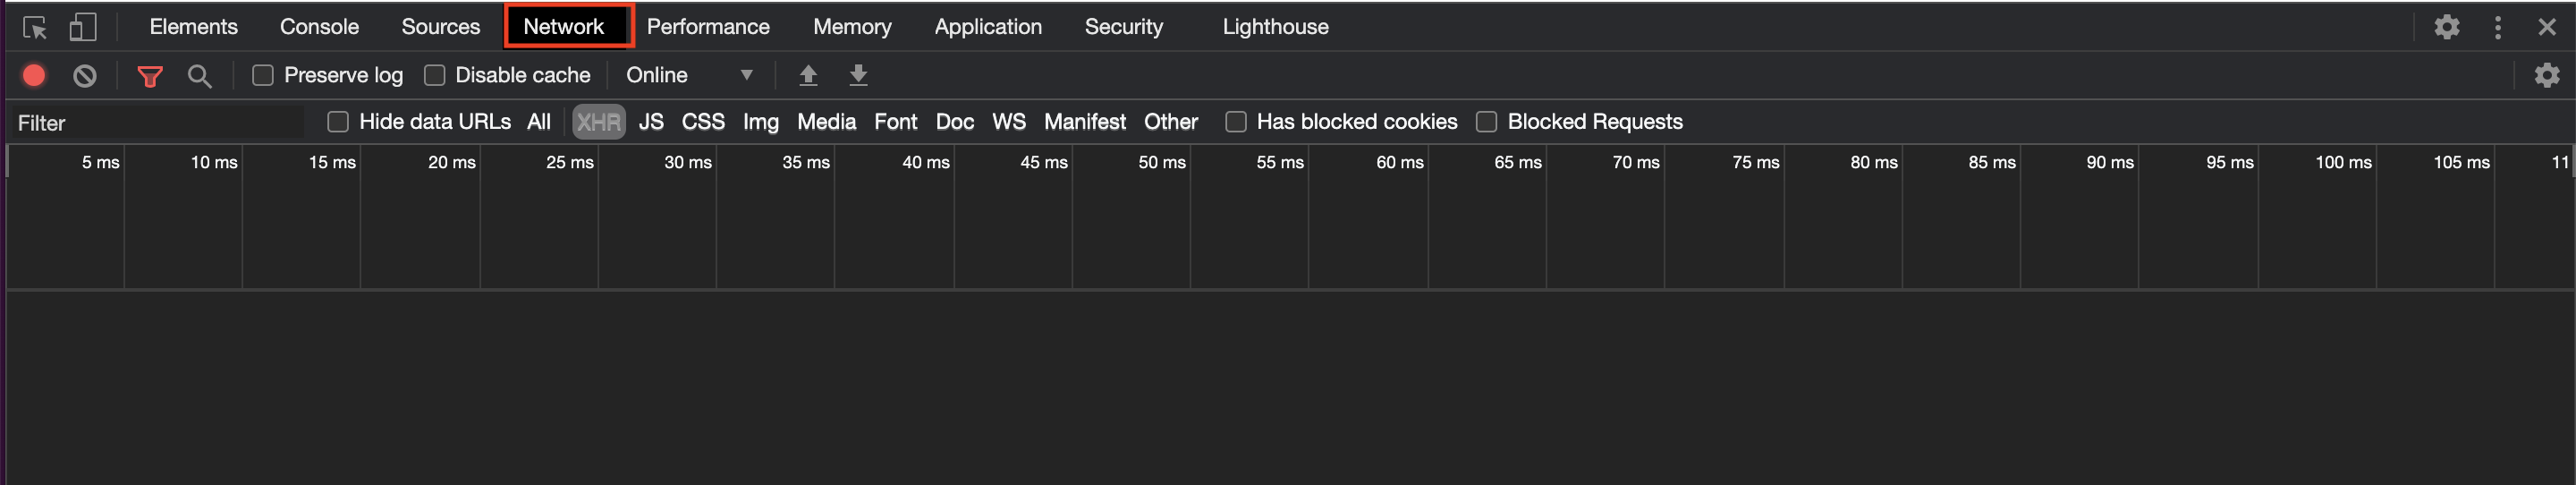Click into the Filter text field
2576x485 pixels.
(x=158, y=123)
